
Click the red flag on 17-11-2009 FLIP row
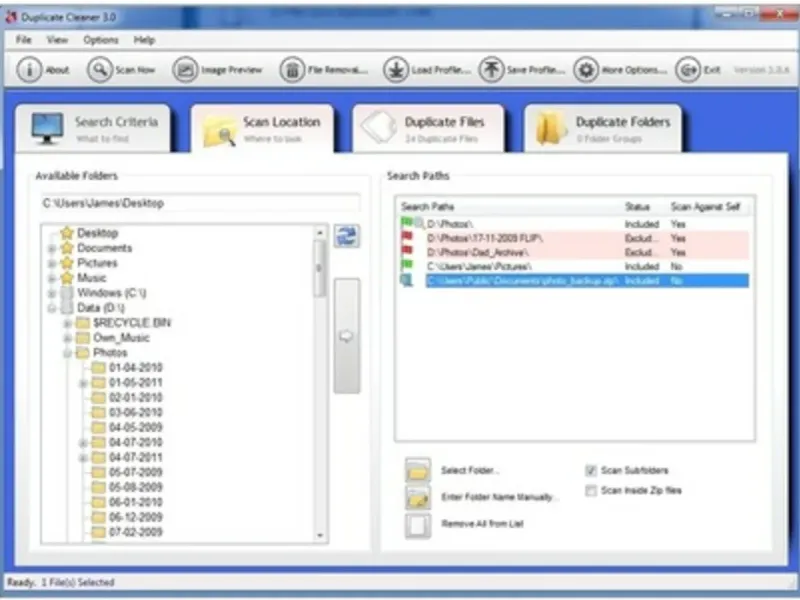tap(407, 237)
